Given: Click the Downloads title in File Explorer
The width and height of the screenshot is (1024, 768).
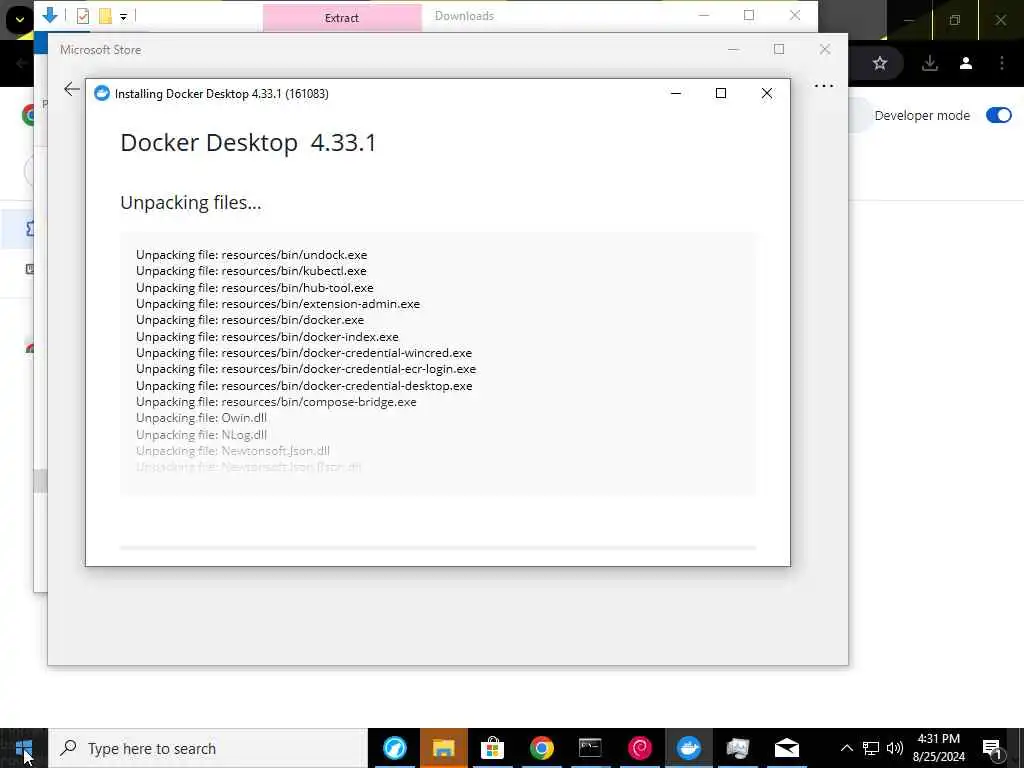Looking at the screenshot, I should pos(464,16).
